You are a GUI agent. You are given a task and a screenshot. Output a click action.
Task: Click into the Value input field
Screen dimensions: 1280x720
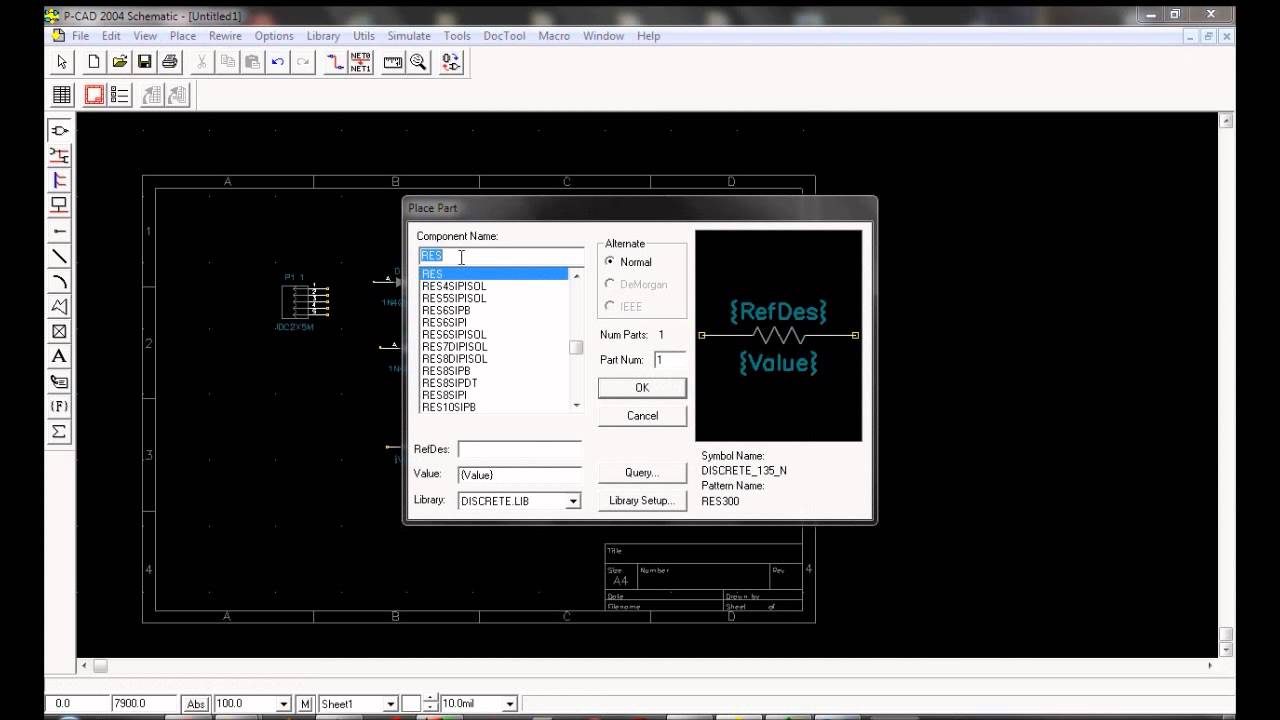tap(519, 475)
